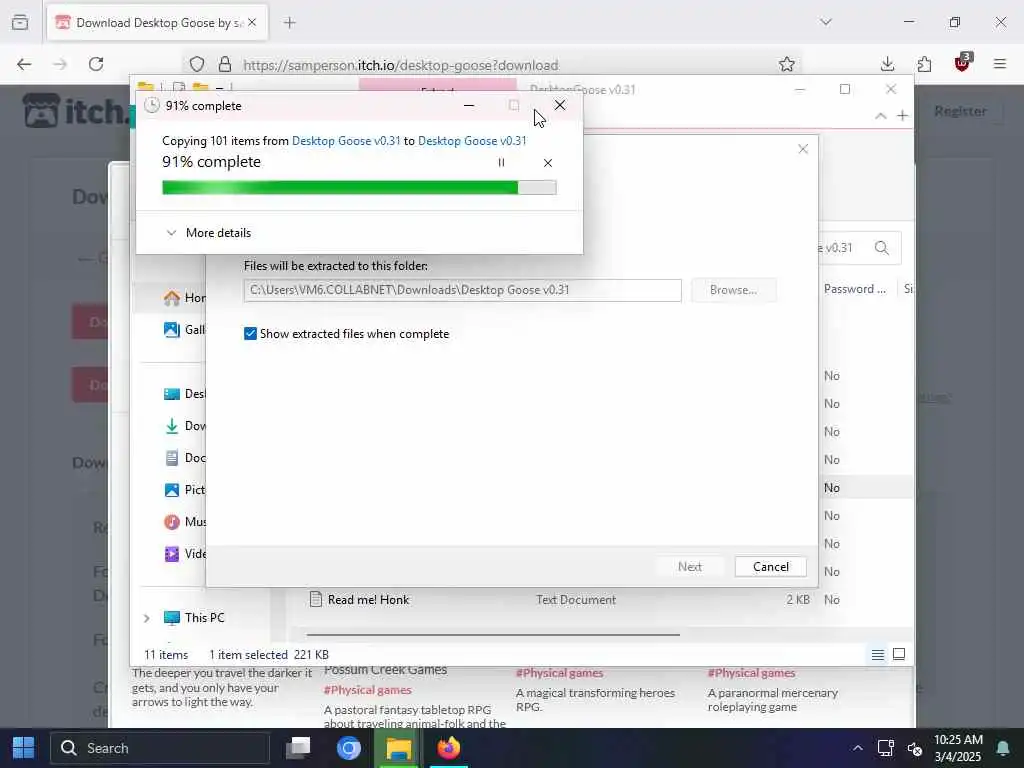The height and width of the screenshot is (768, 1024).
Task: Click the Explorer horizontal scrollbar
Action: 493,634
